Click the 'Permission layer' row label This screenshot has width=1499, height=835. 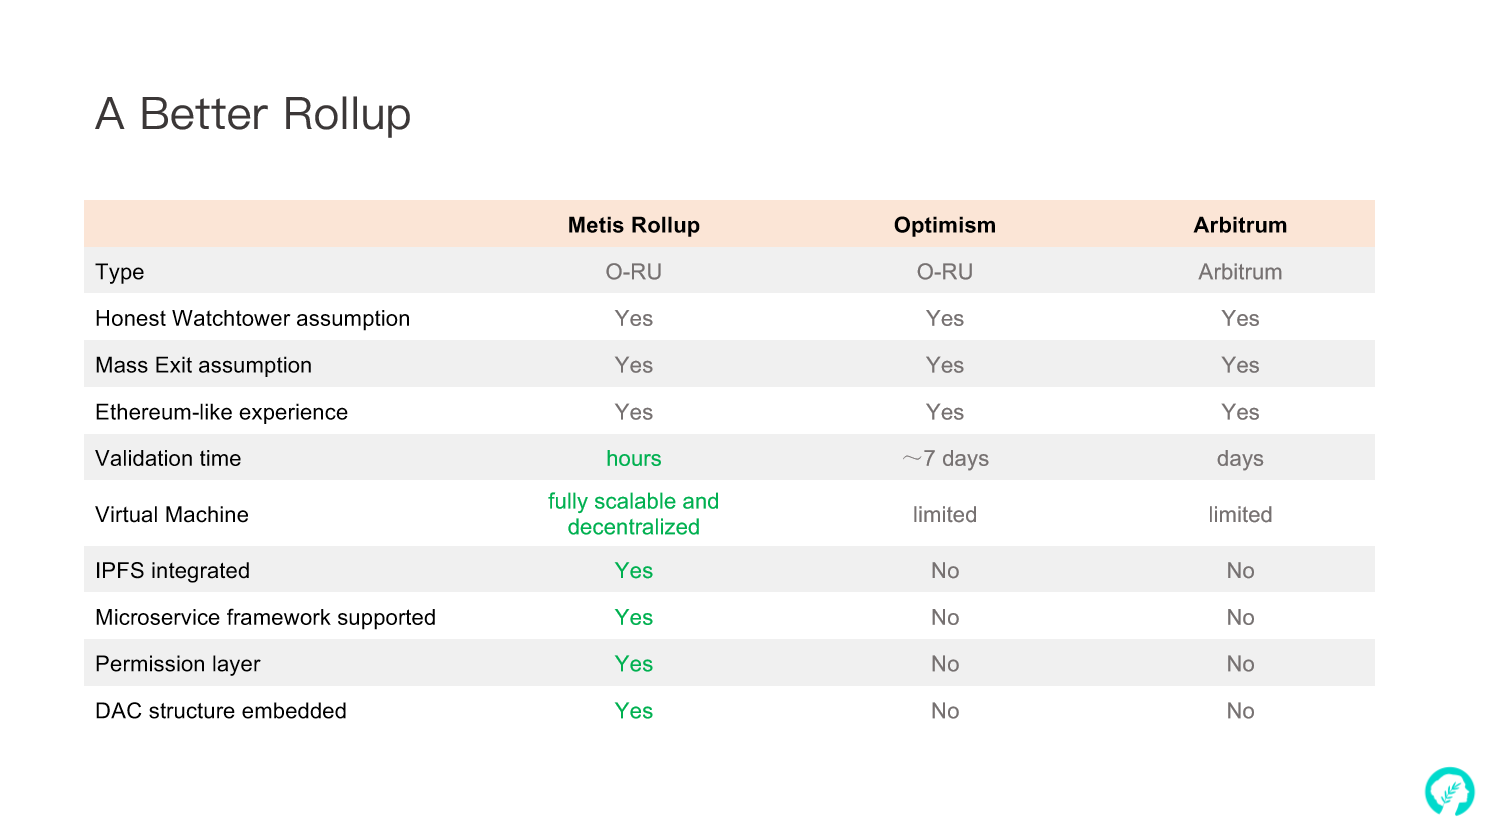pyautogui.click(x=178, y=664)
